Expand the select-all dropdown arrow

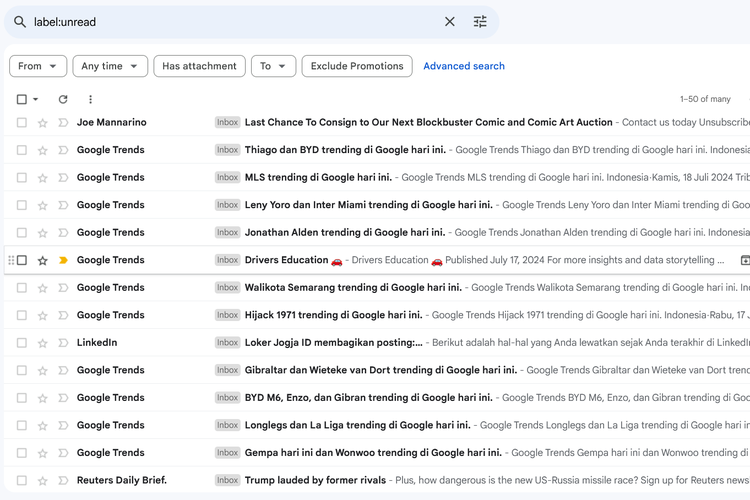[35, 99]
